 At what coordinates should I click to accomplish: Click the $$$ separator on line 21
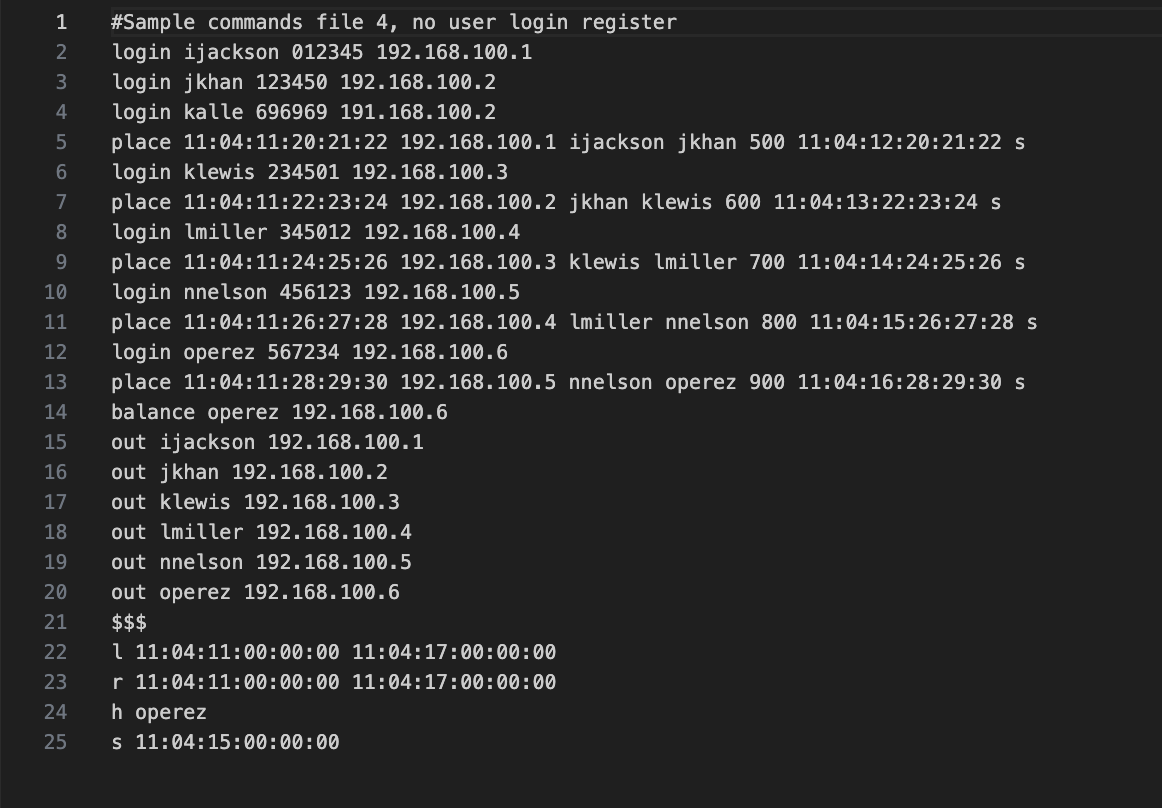tap(129, 622)
